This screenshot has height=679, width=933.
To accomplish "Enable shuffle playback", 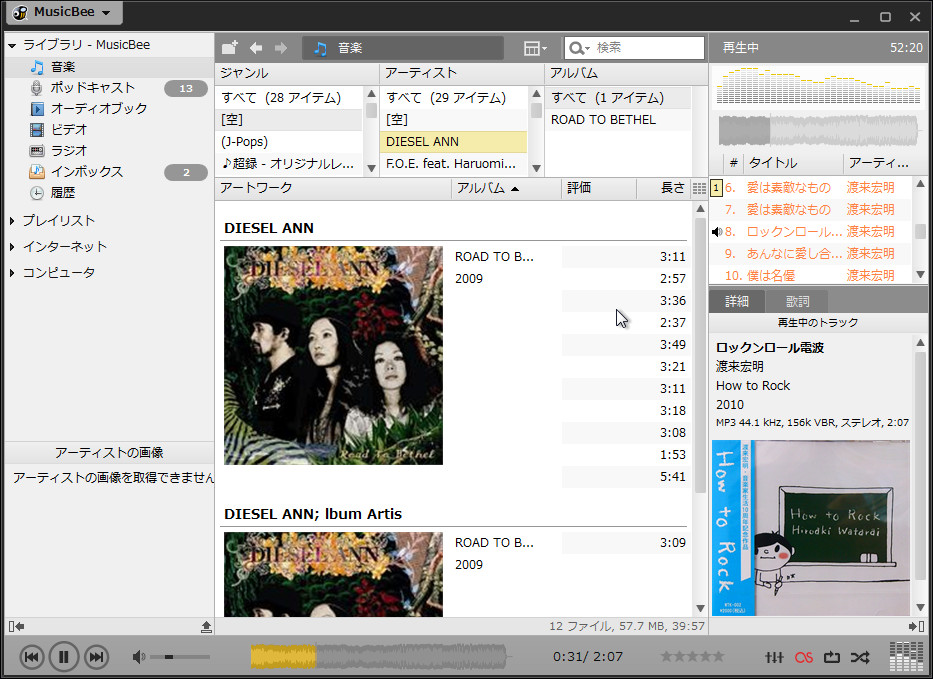I will click(861, 656).
